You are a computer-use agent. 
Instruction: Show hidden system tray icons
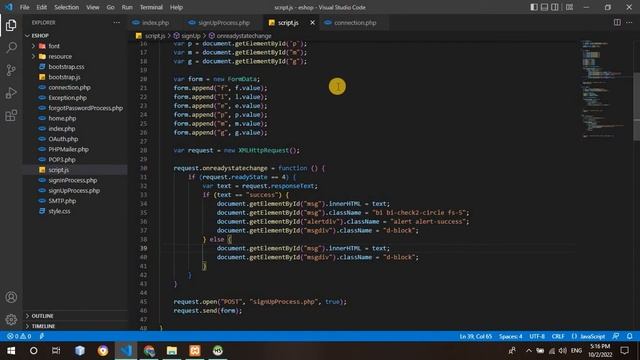pyautogui.click(x=529, y=351)
